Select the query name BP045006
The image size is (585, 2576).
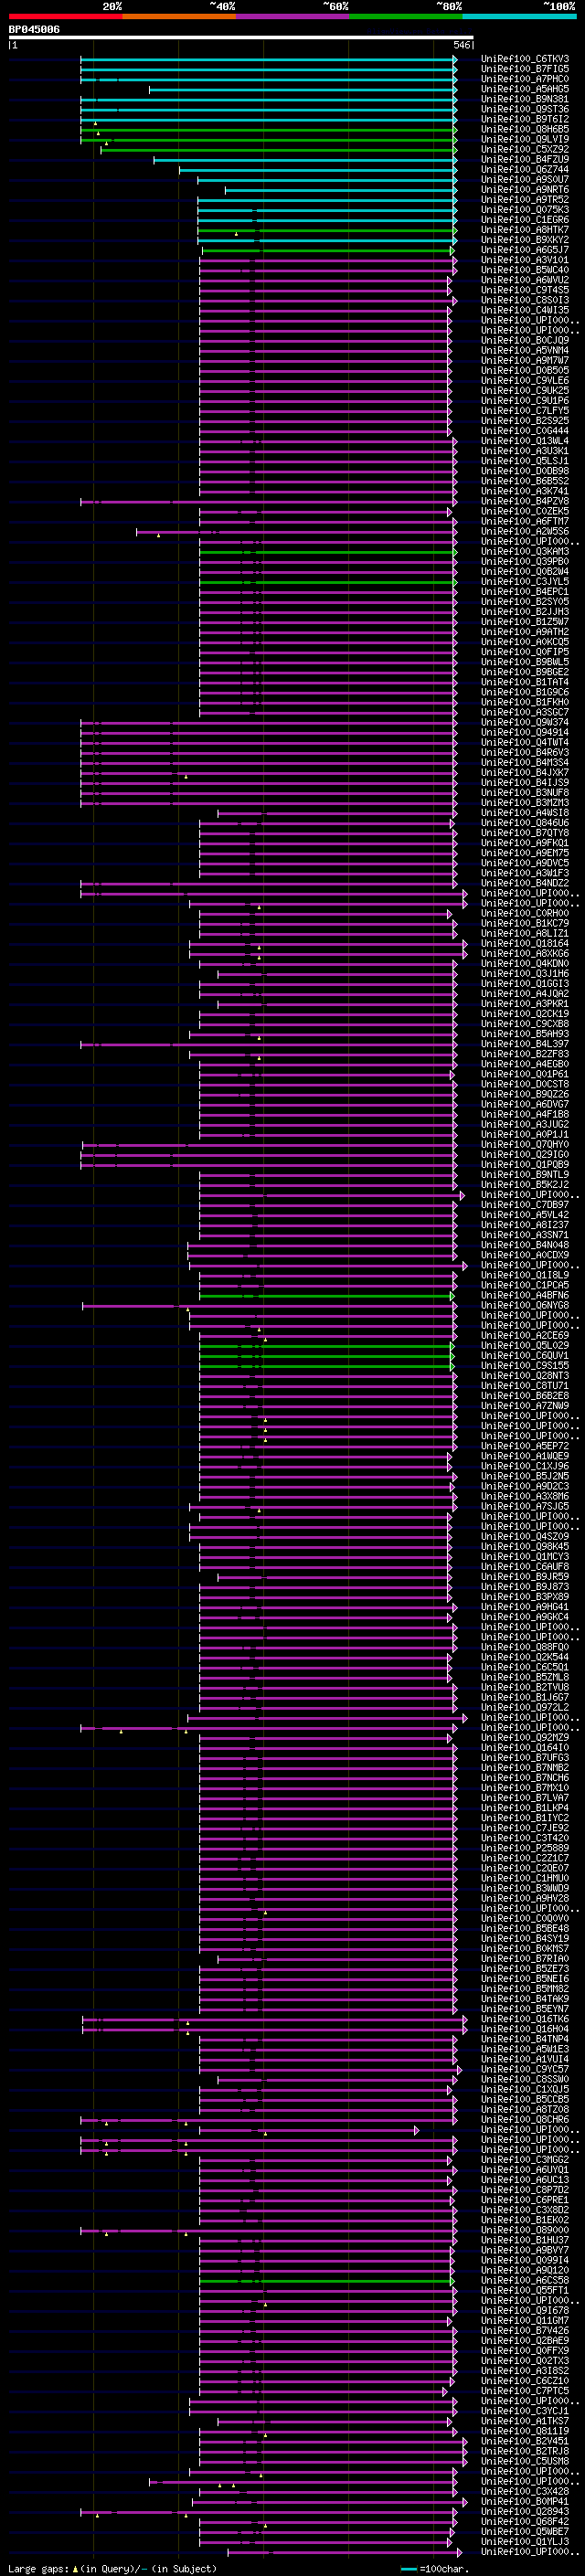34,30
